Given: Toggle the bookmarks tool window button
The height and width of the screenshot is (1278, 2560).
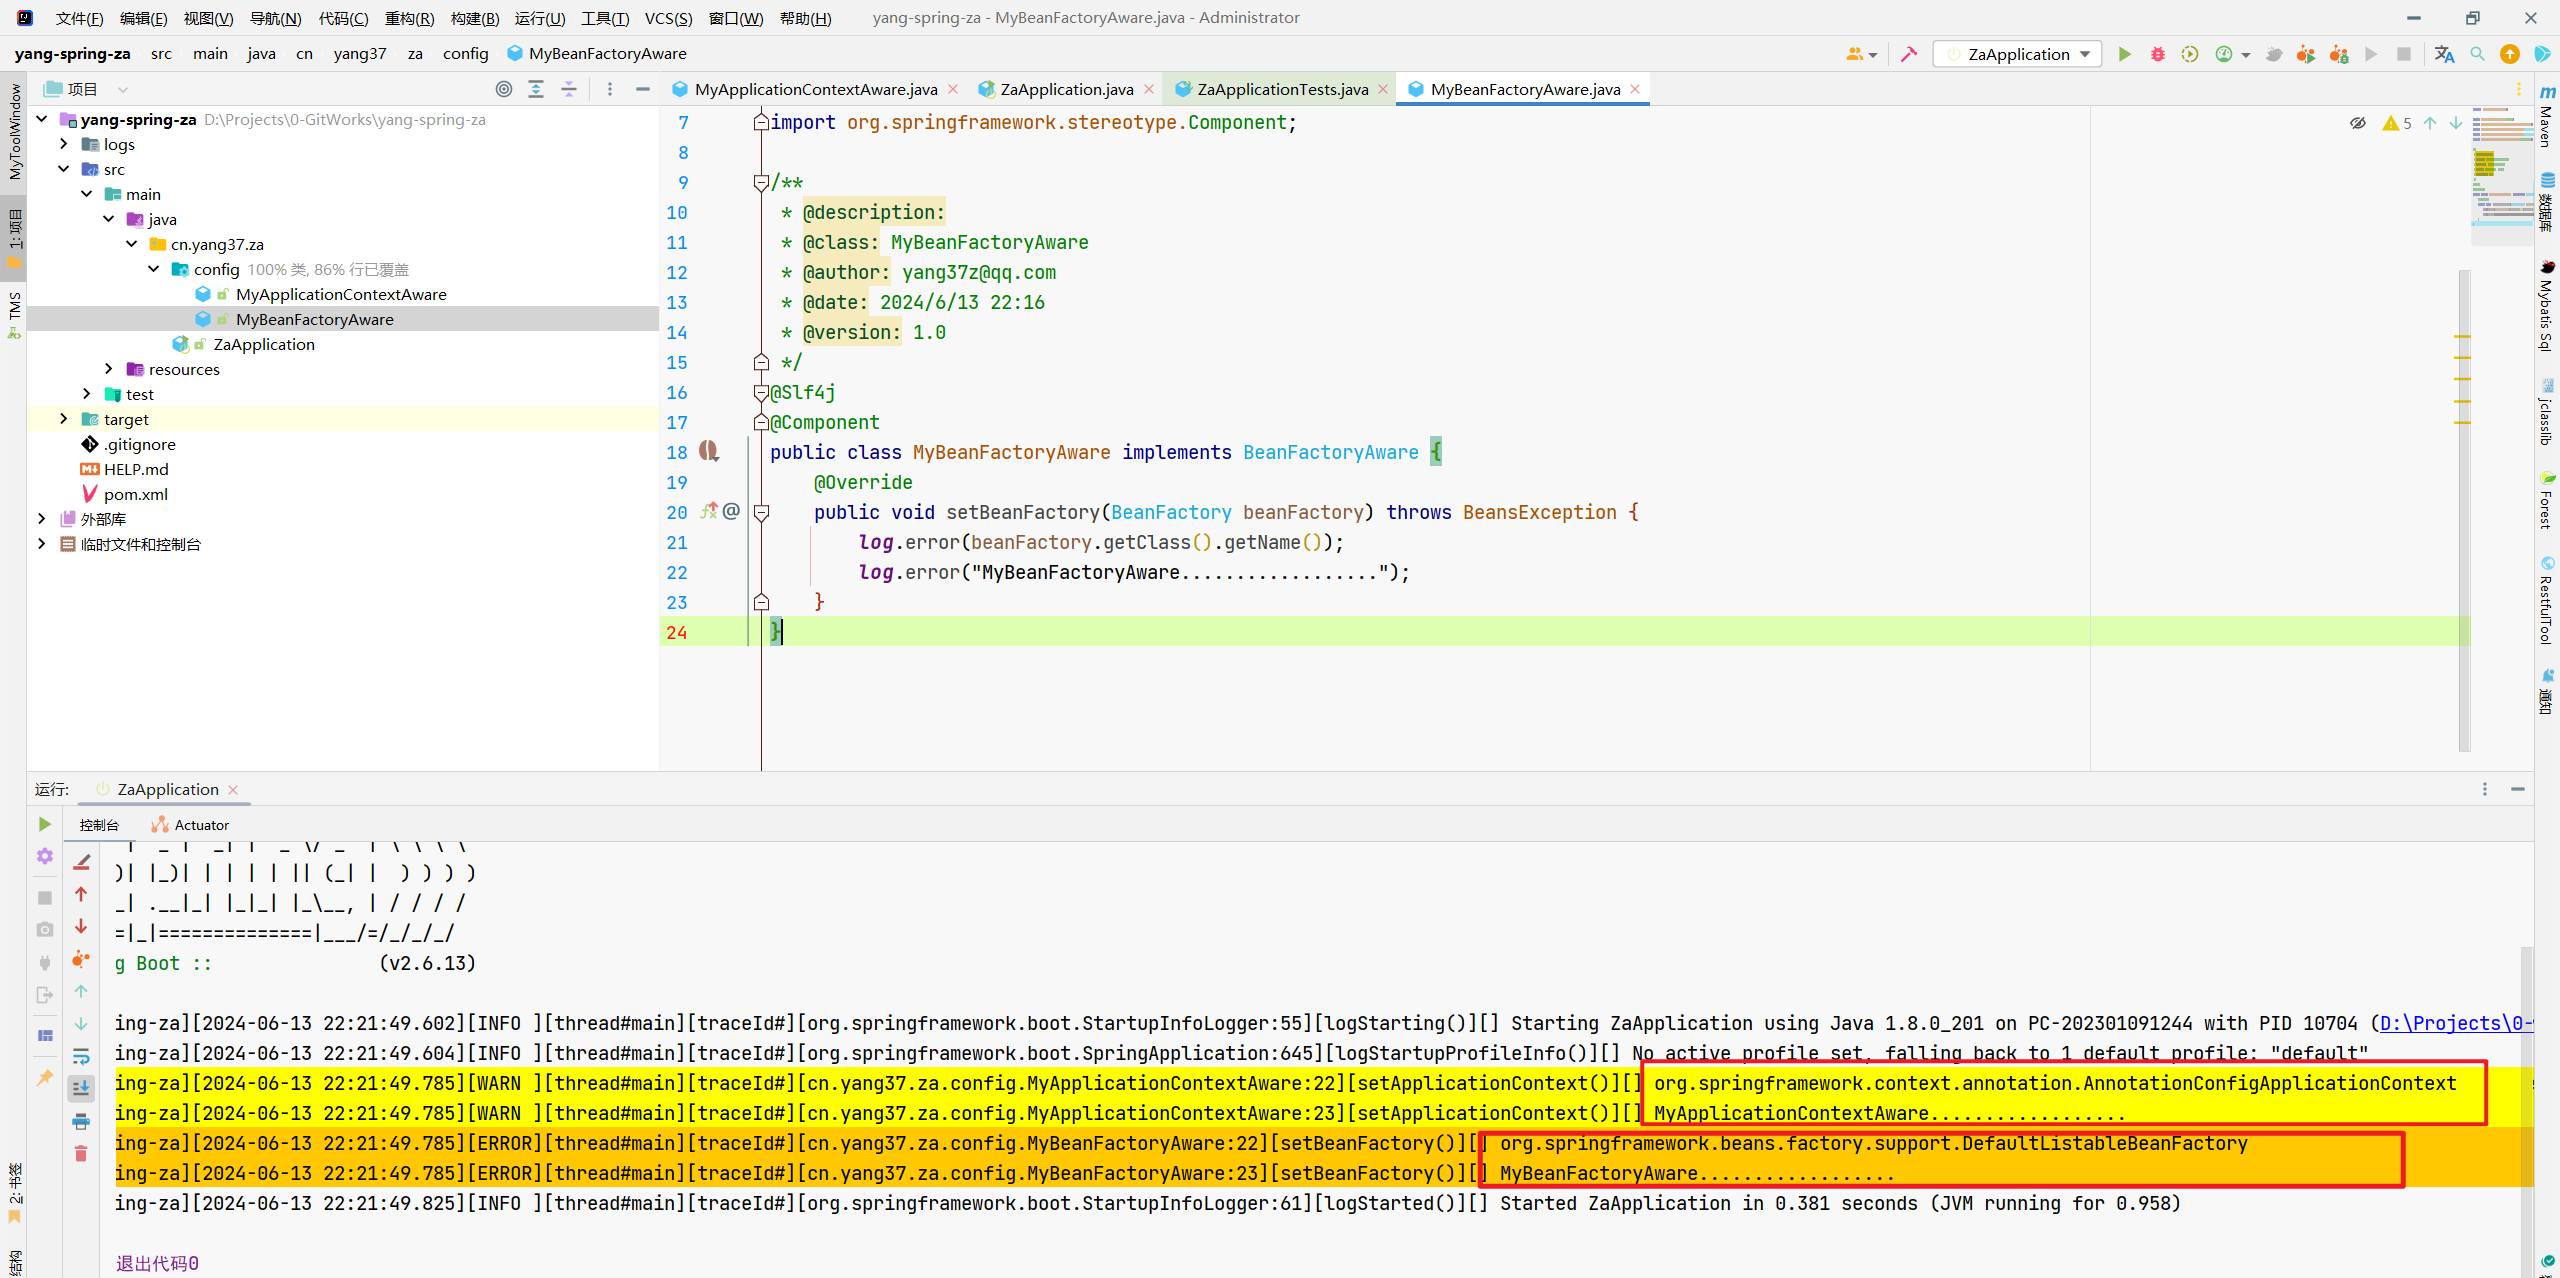Looking at the screenshot, I should pos(14,1195).
